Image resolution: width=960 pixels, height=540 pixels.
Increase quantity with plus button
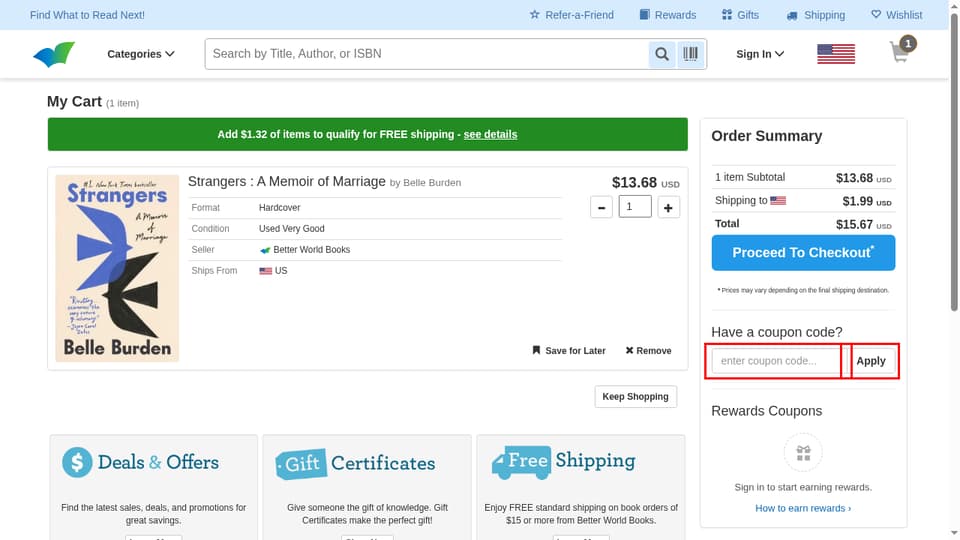(669, 208)
